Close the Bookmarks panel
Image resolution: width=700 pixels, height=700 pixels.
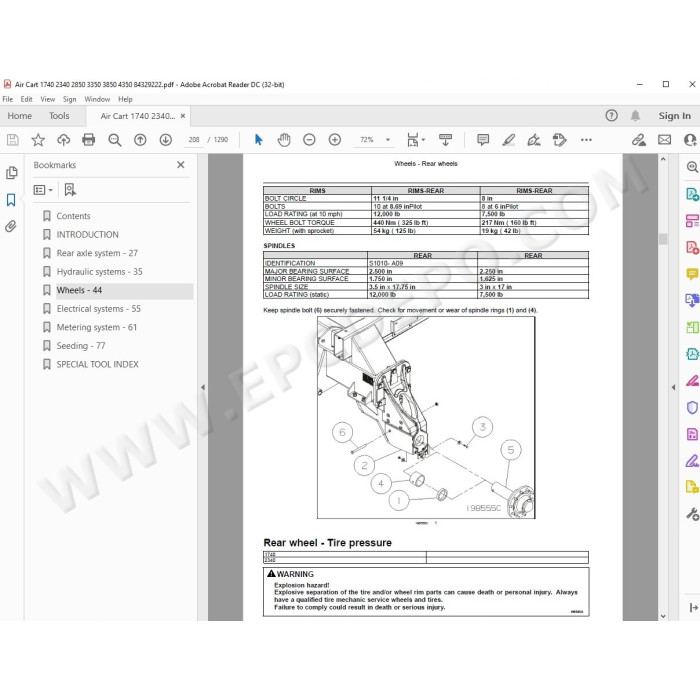pyautogui.click(x=181, y=165)
